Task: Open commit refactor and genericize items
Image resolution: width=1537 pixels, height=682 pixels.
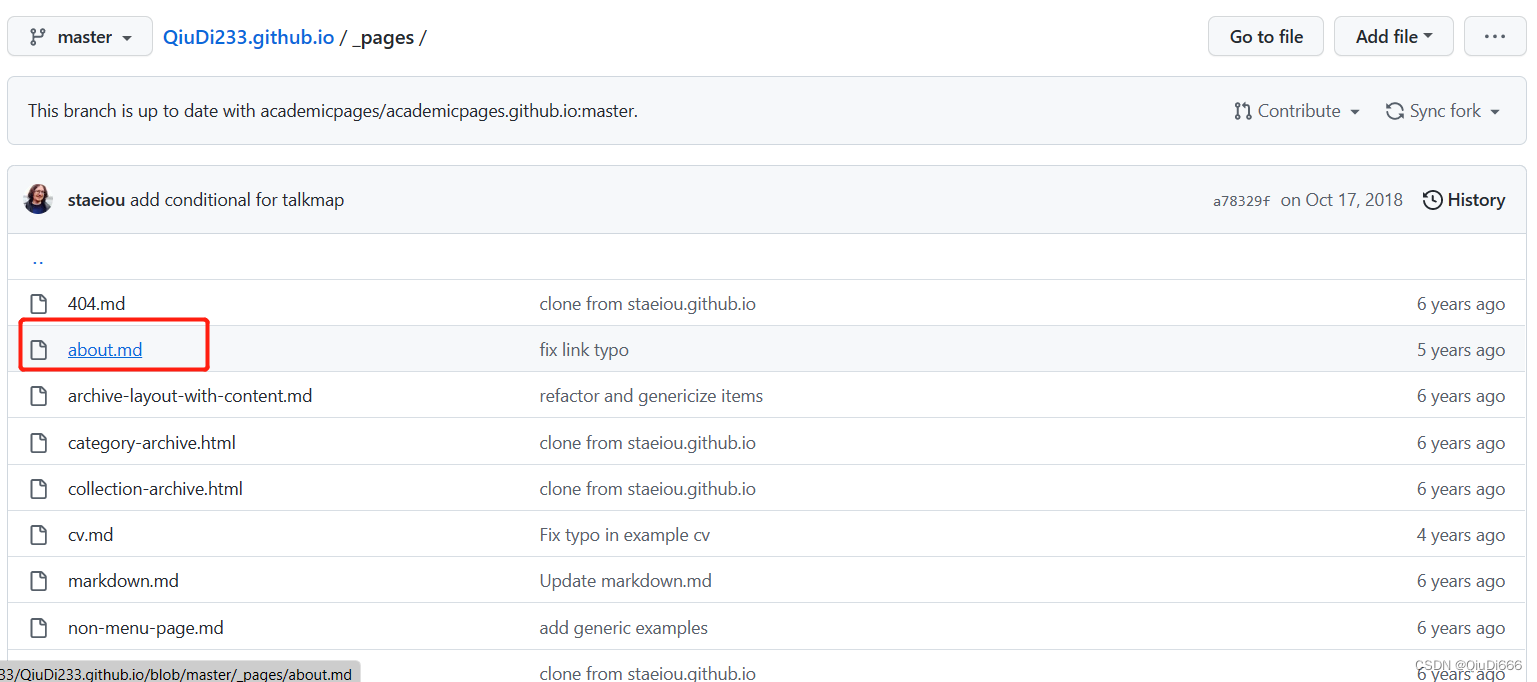Action: (651, 396)
